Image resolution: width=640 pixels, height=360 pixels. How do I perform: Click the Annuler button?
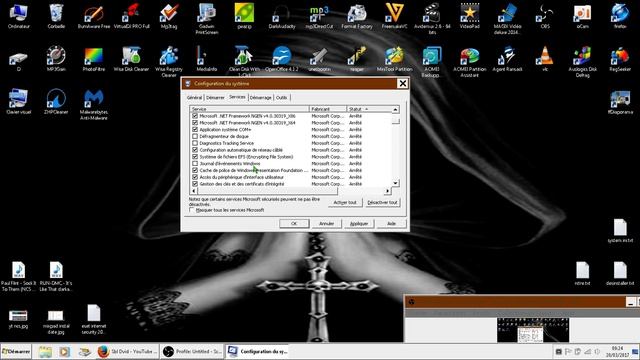point(326,223)
